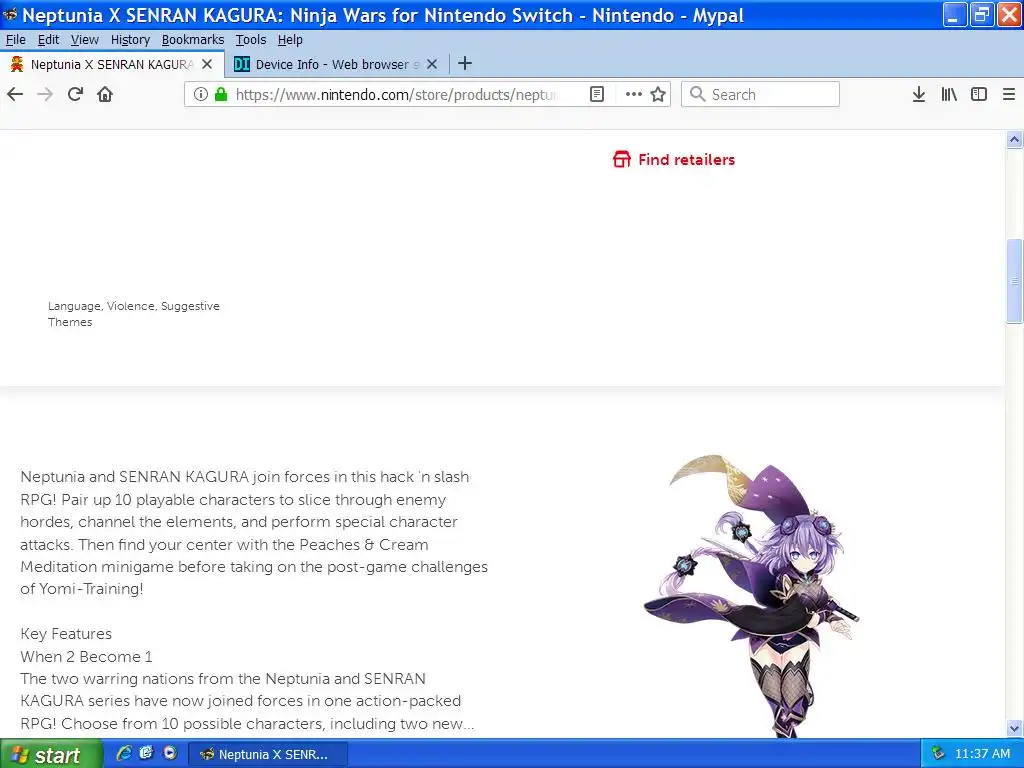Open the media player quick launch icon
This screenshot has height=768, width=1024.
click(170, 753)
